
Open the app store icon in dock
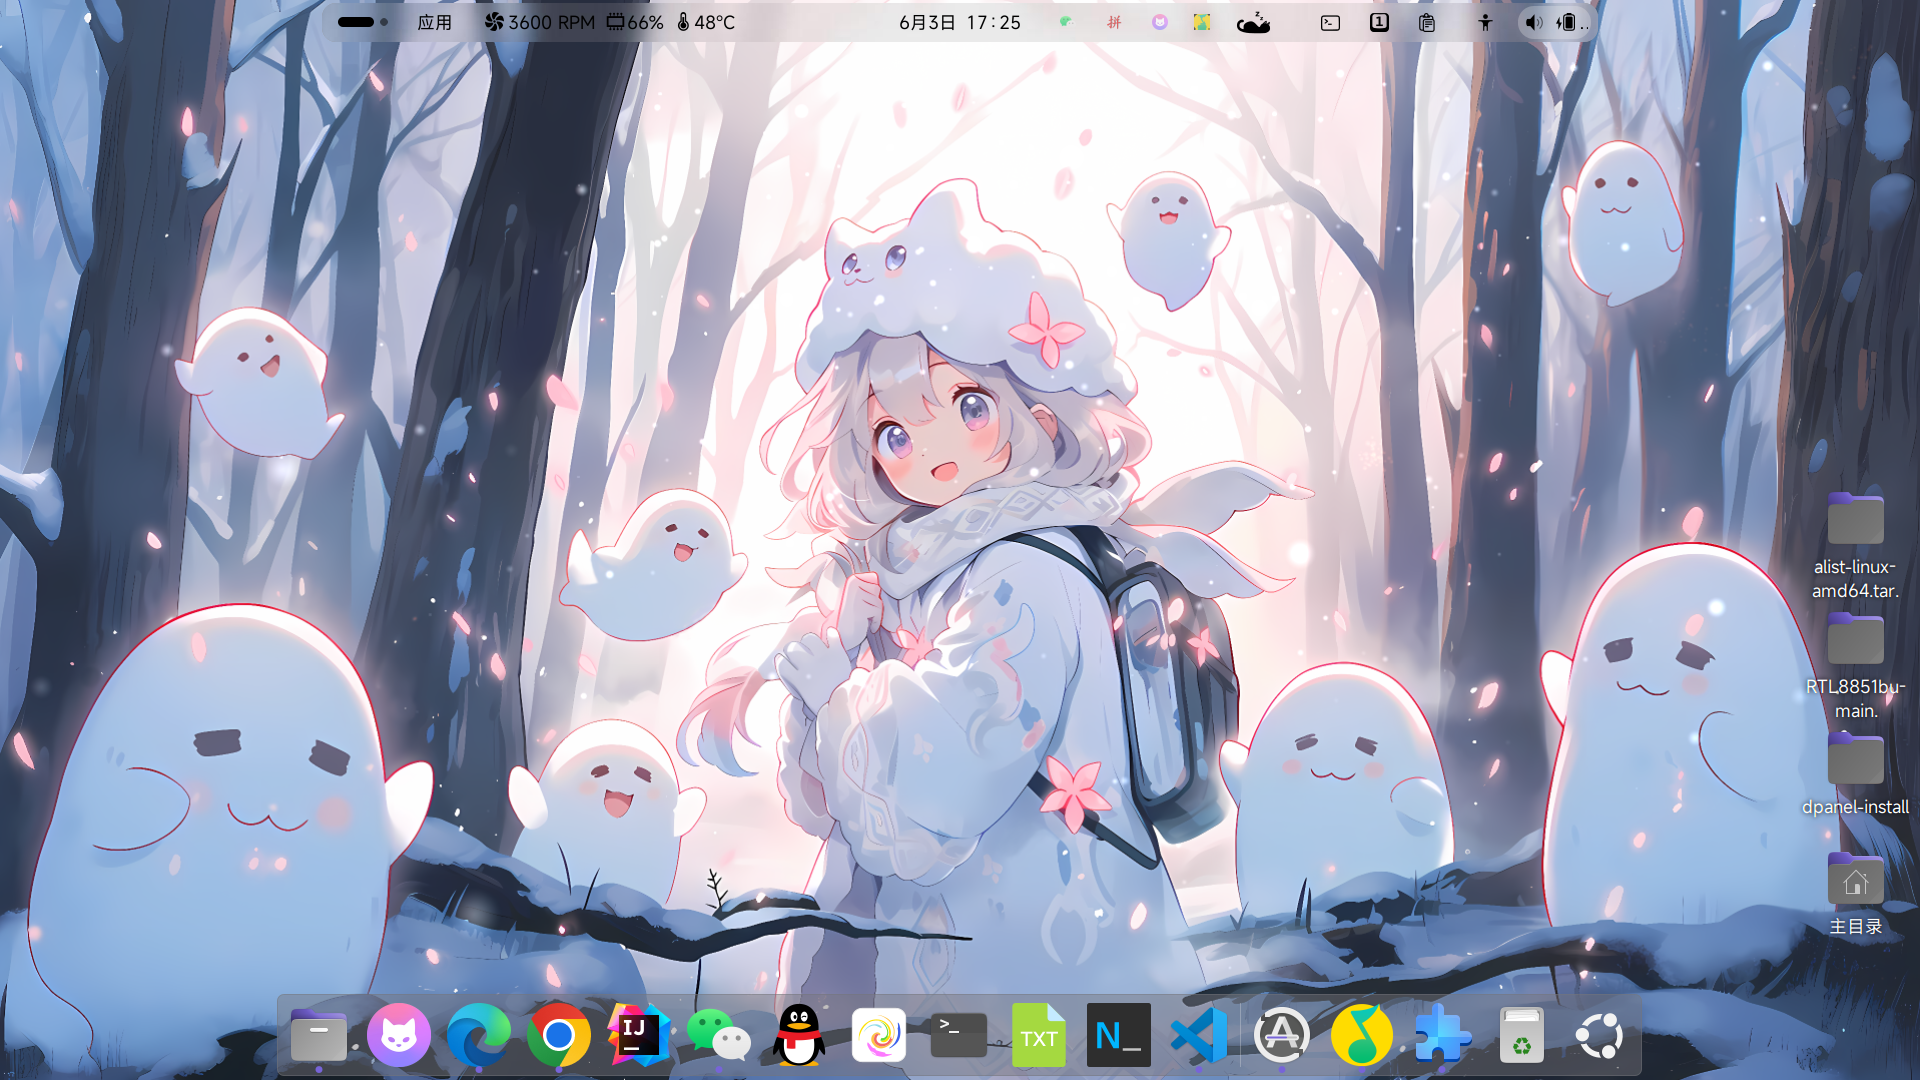1281,1035
